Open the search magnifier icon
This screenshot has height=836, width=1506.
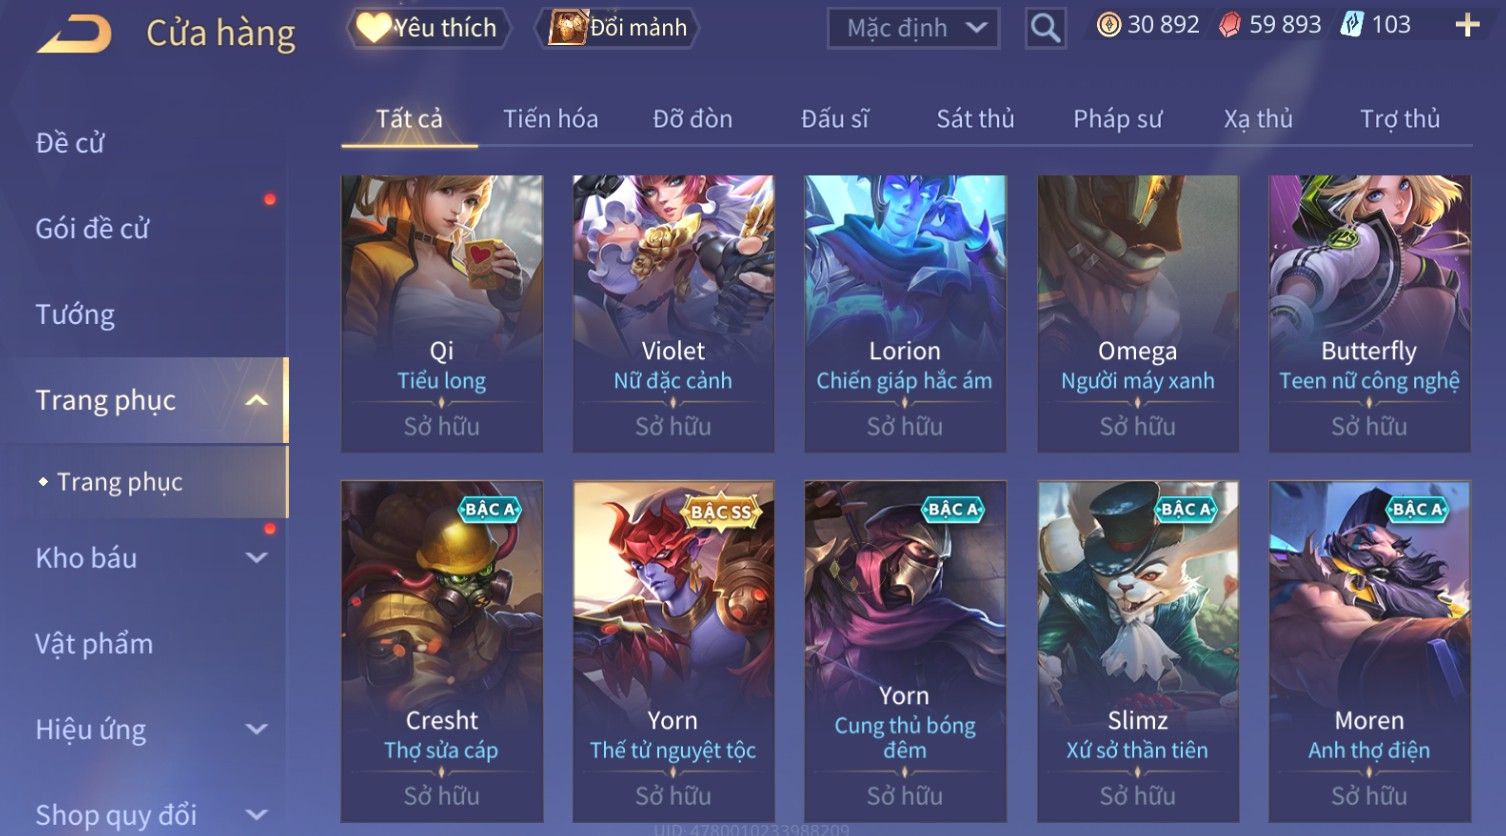point(1045,28)
